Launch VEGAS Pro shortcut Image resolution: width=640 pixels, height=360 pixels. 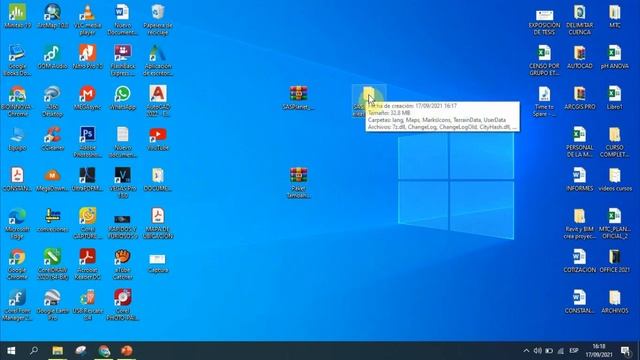coord(122,183)
